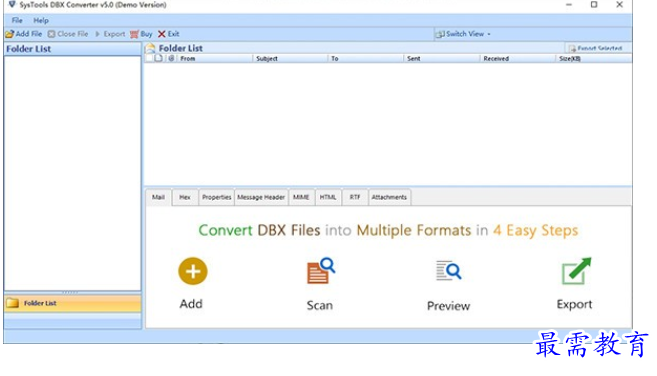Viewport: 657px width, 376px height.
Task: Close the DBX Converter window
Action: point(620,5)
